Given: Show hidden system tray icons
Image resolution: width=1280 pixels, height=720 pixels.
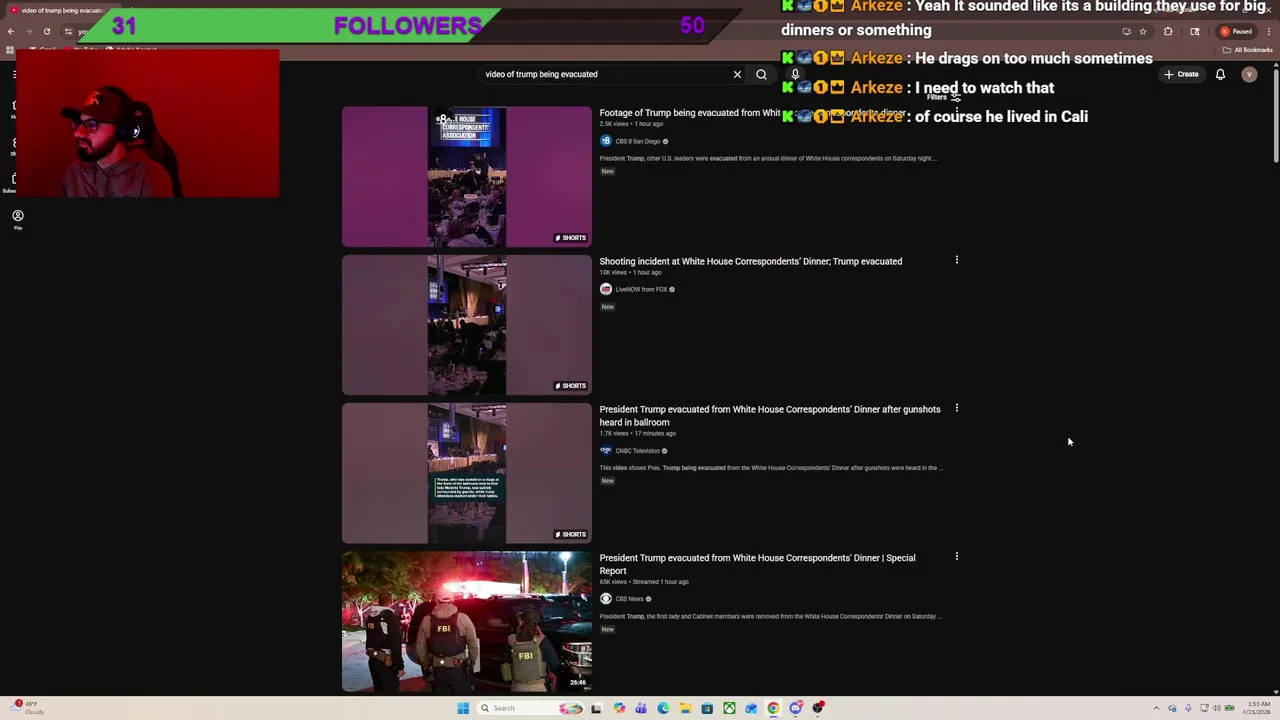Looking at the screenshot, I should [x=1156, y=708].
